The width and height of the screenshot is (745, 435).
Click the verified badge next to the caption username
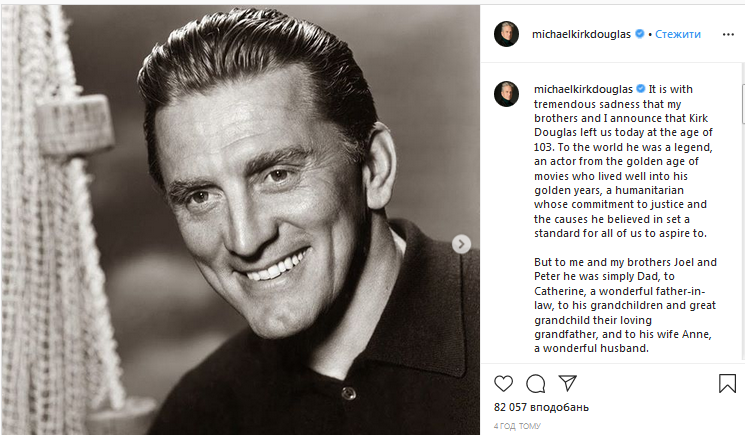pos(641,88)
